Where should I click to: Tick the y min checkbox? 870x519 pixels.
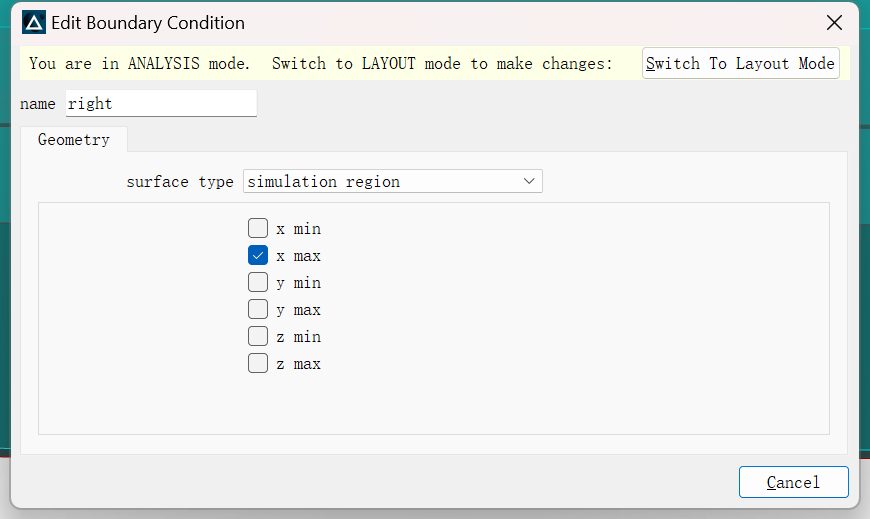[x=258, y=282]
